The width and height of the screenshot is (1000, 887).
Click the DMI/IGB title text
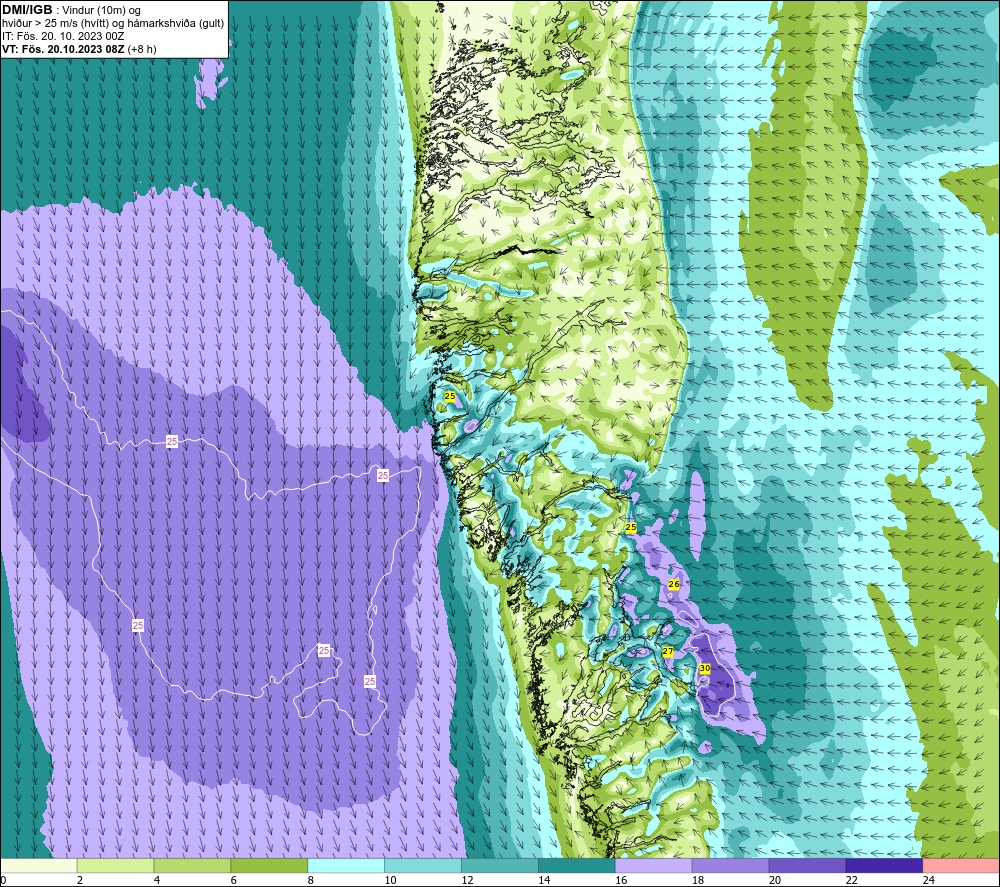coord(27,10)
